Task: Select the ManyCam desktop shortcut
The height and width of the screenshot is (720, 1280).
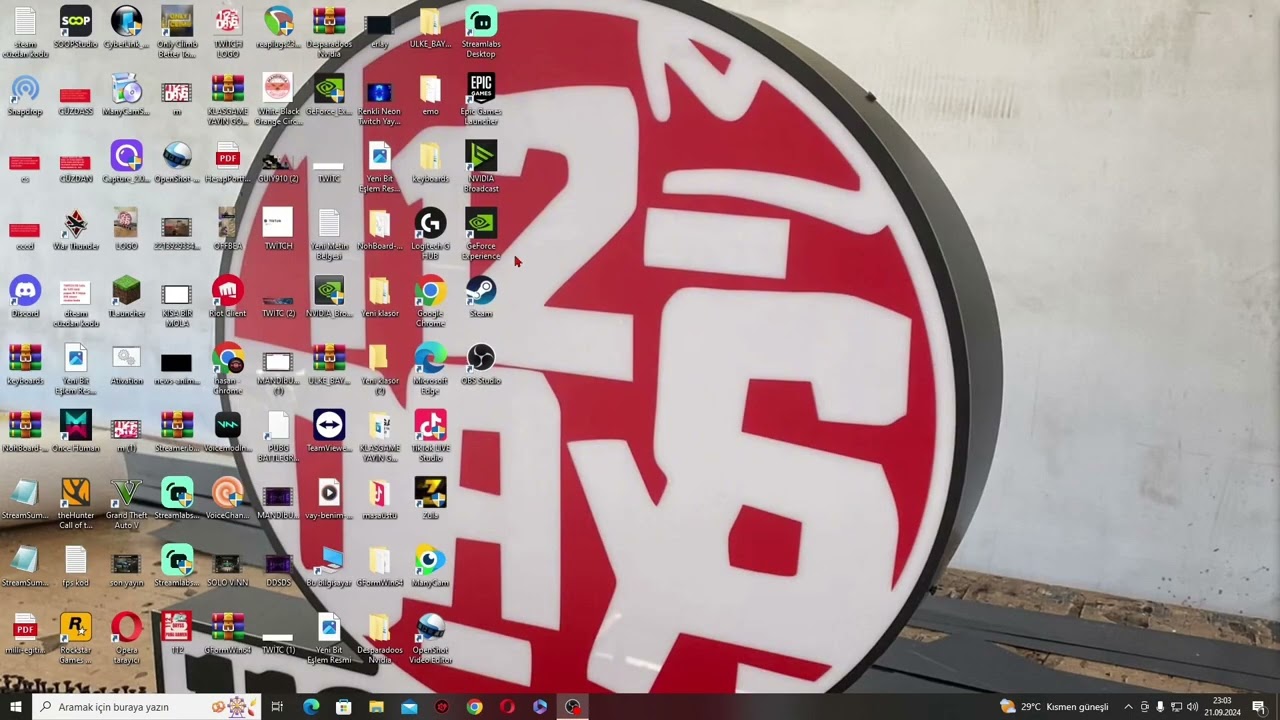Action: click(x=430, y=565)
